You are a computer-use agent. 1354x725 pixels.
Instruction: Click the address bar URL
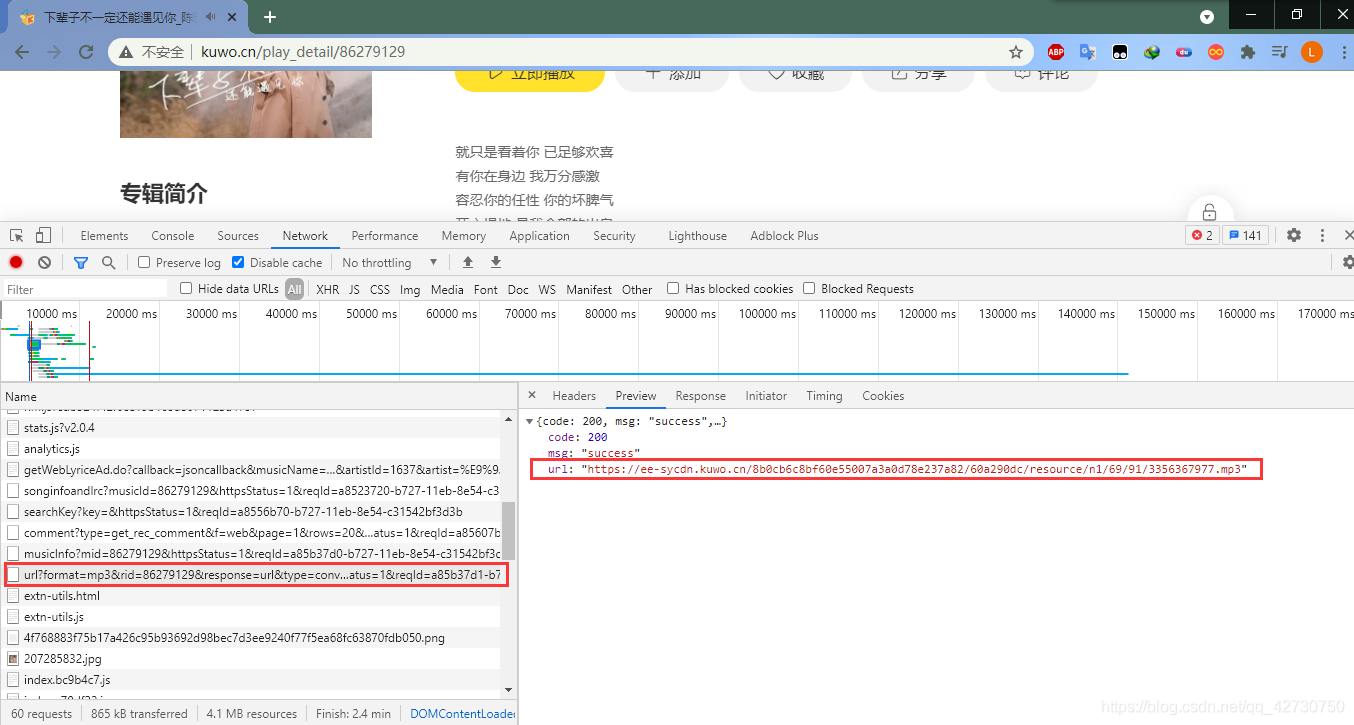pyautogui.click(x=303, y=52)
